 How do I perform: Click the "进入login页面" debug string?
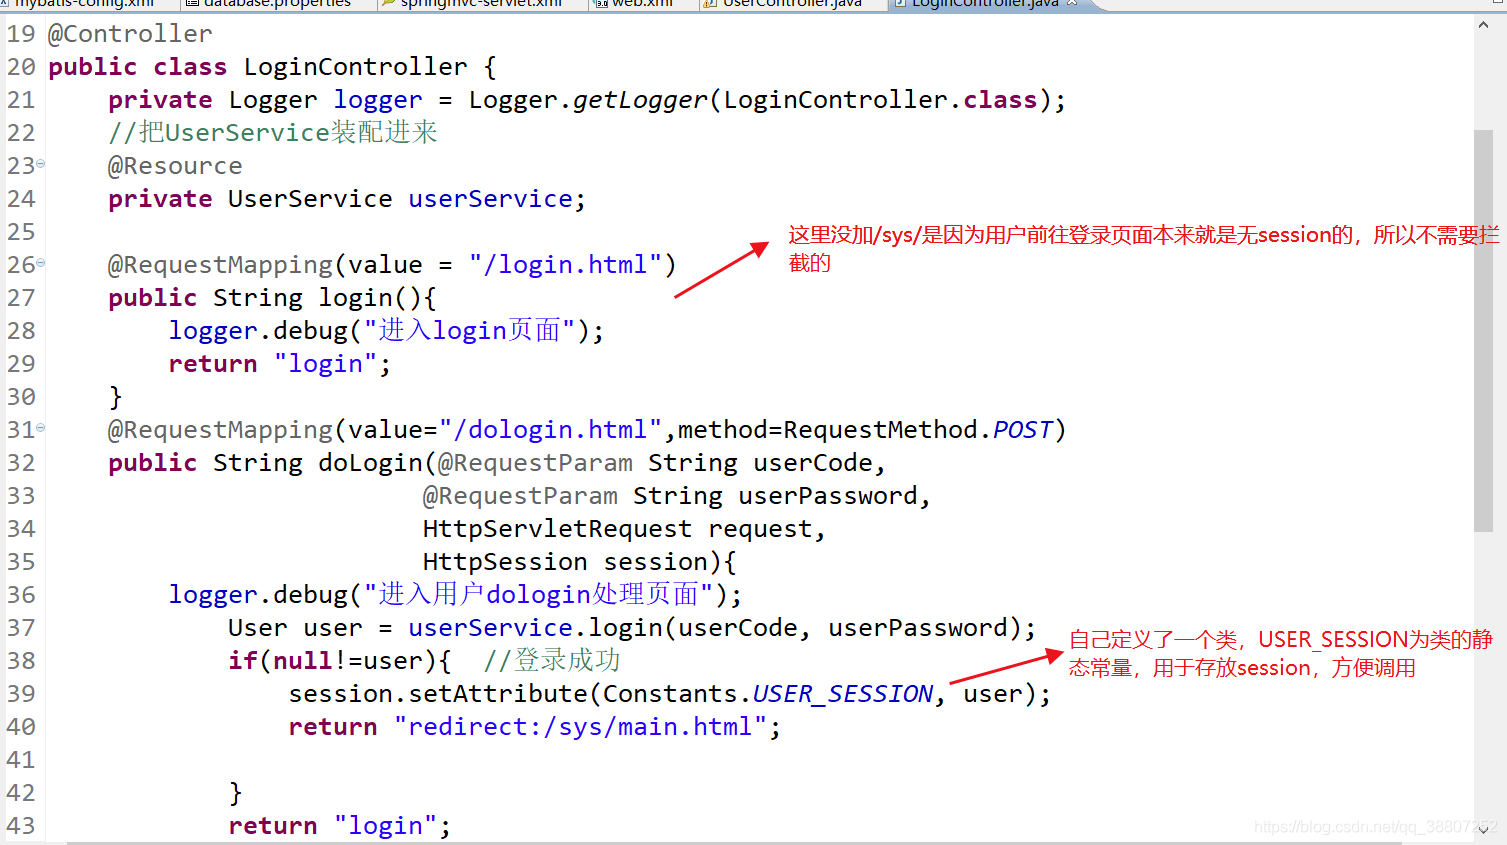pyautogui.click(x=470, y=331)
